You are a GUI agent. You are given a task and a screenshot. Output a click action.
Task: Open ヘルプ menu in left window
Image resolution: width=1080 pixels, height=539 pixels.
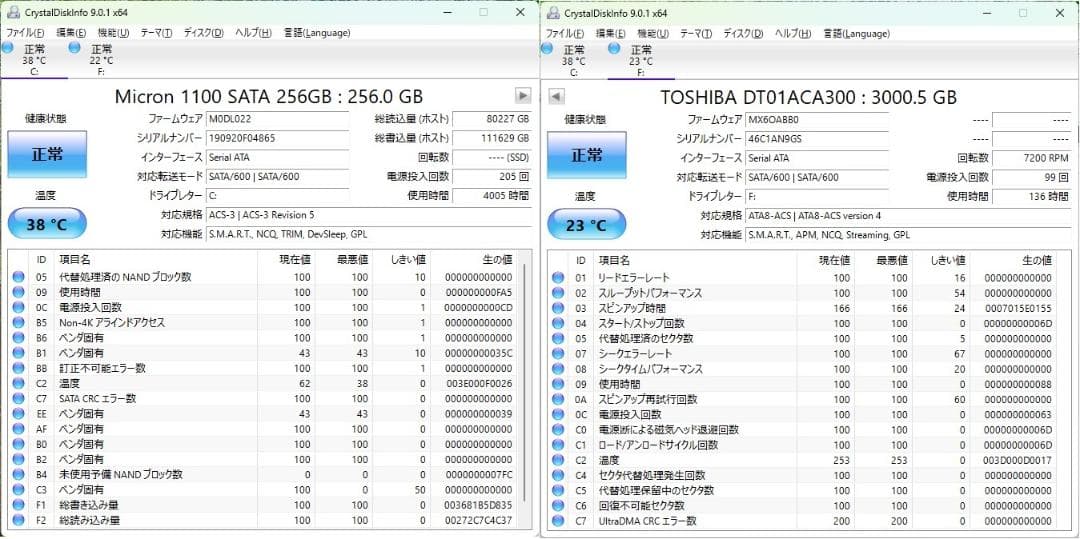pyautogui.click(x=253, y=33)
